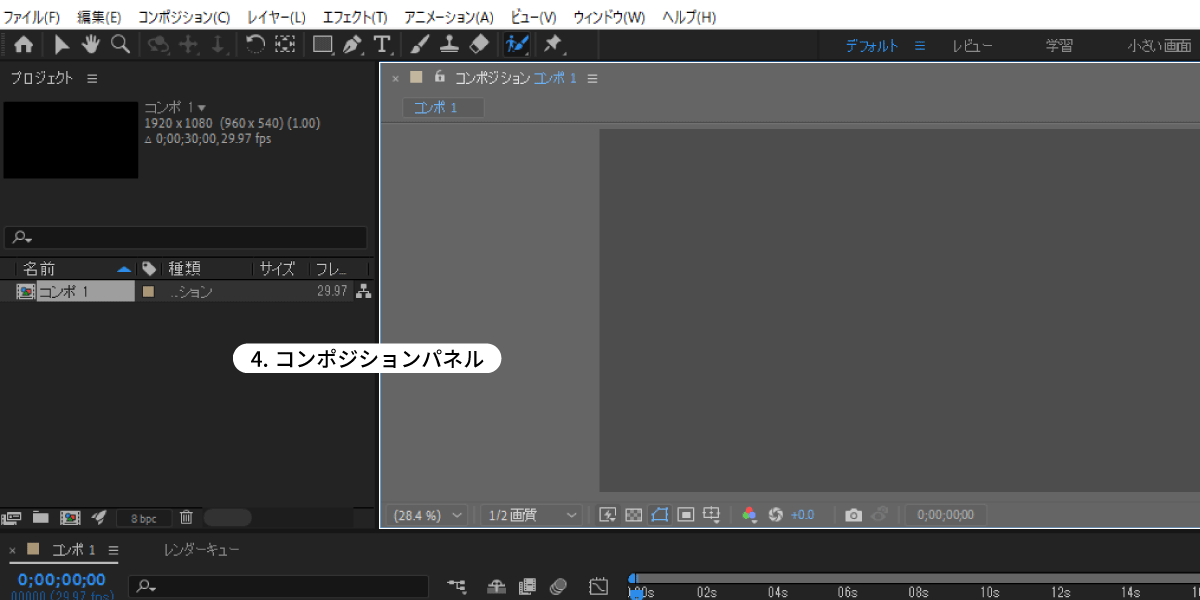Image resolution: width=1200 pixels, height=600 pixels.
Task: Select the Zoom magnifier tool
Action: coord(120,45)
